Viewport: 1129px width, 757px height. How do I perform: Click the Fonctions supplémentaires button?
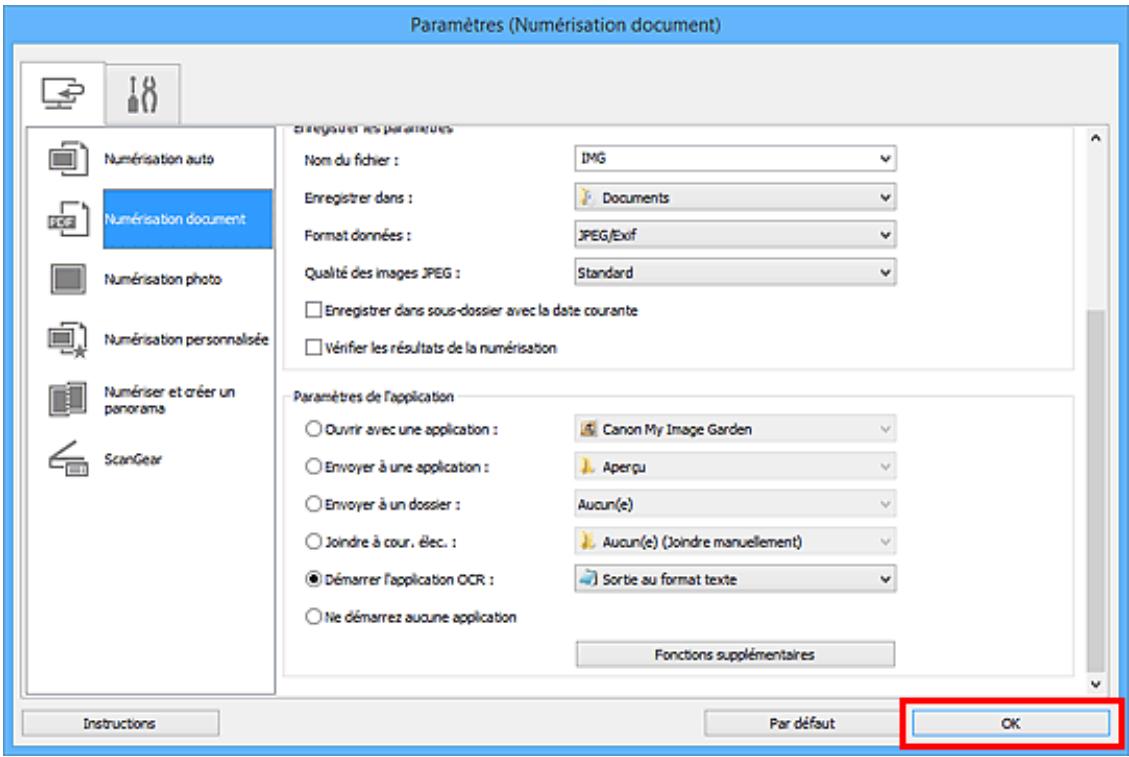(735, 655)
